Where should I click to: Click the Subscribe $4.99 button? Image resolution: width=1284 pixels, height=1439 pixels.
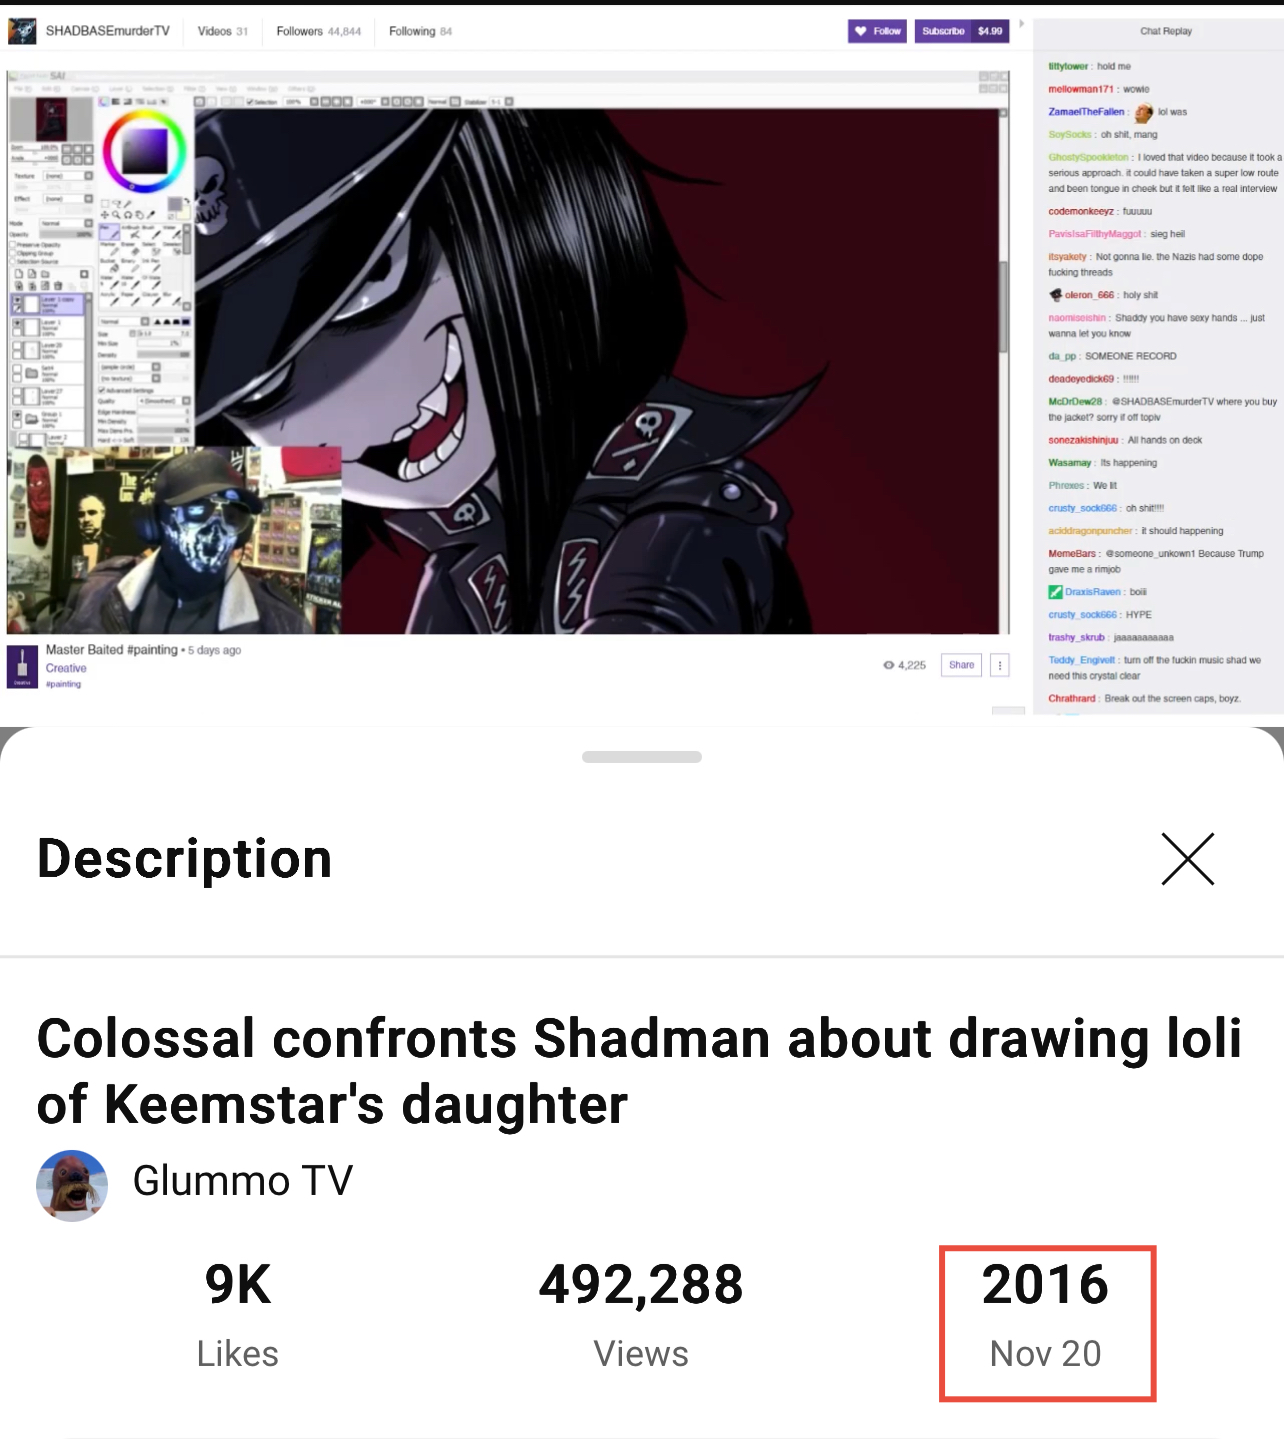point(962,31)
